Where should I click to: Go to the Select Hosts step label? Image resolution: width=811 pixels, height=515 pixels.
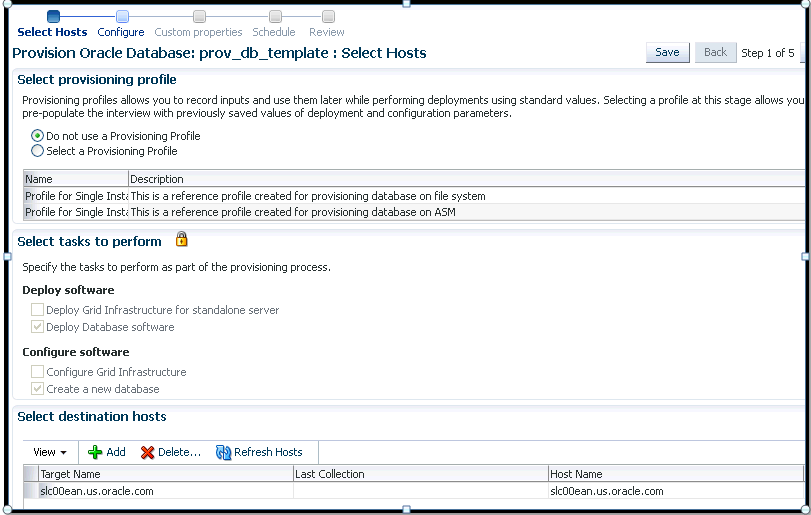(52, 32)
